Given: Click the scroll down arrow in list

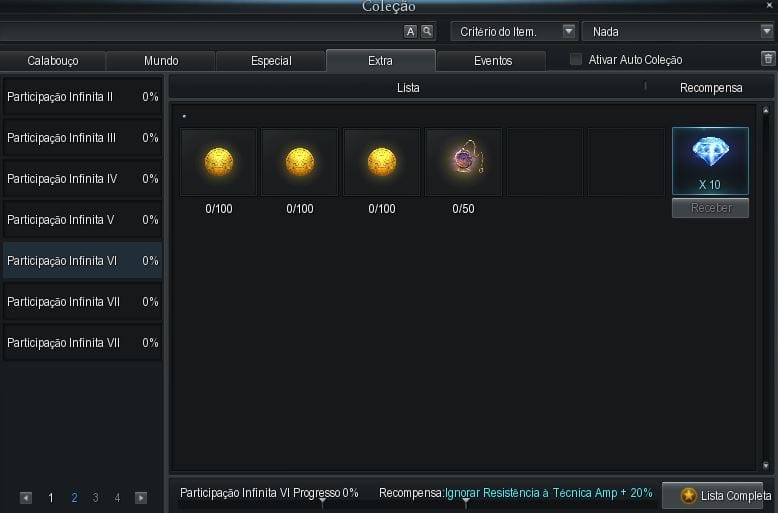Looking at the screenshot, I should click(x=766, y=465).
